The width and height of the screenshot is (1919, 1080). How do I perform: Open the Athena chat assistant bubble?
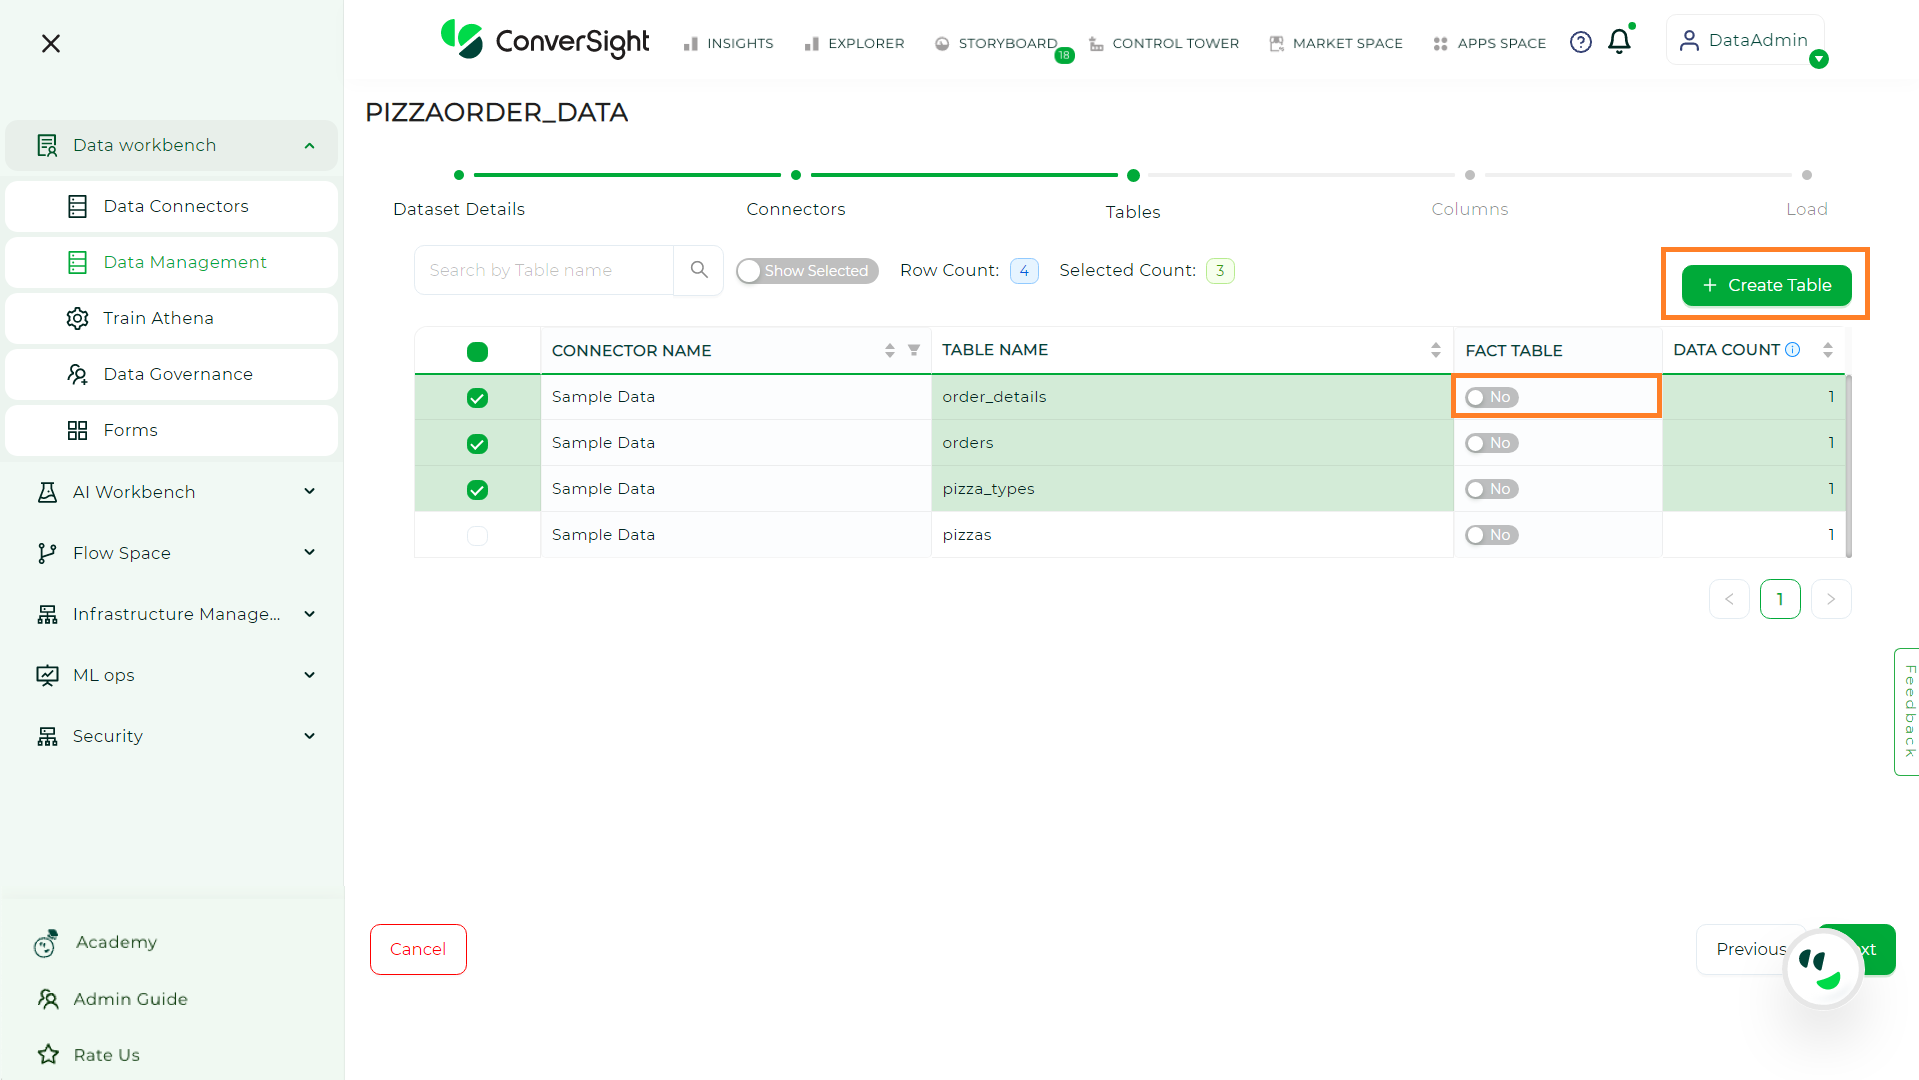pos(1822,968)
